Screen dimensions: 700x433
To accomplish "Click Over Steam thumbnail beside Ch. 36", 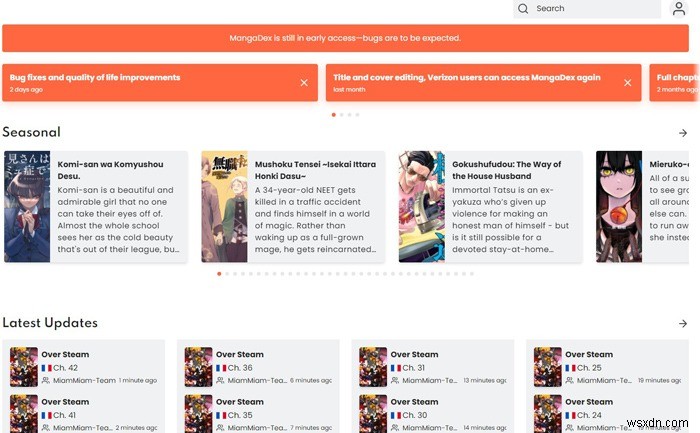I will pyautogui.click(x=198, y=367).
